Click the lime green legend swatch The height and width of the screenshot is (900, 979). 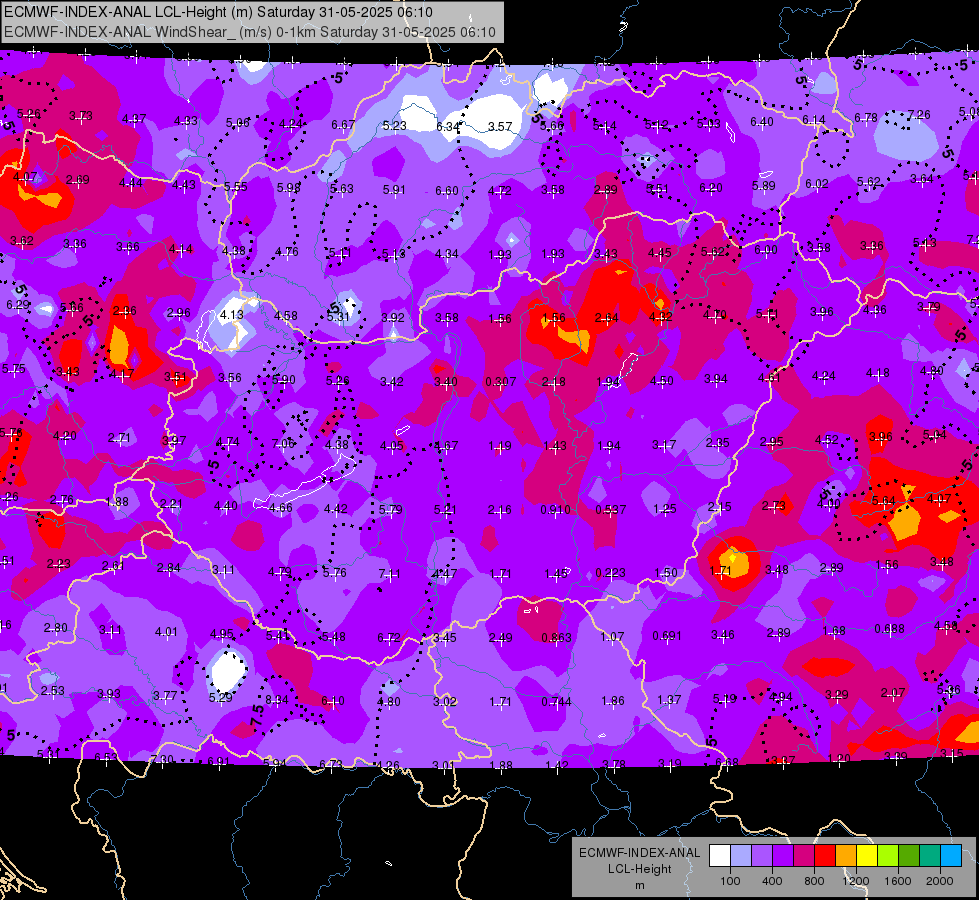pyautogui.click(x=888, y=856)
